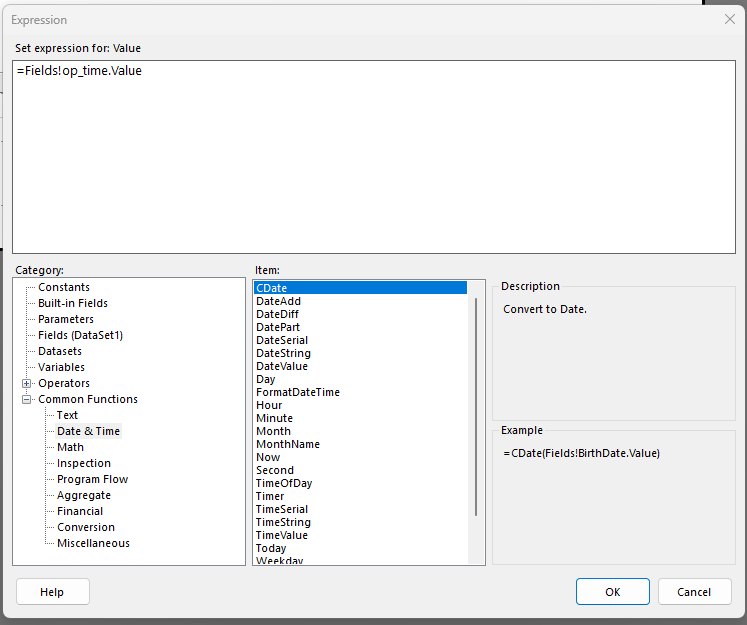The image size is (747, 625).
Task: Choose the Math function group
Action: 70,447
